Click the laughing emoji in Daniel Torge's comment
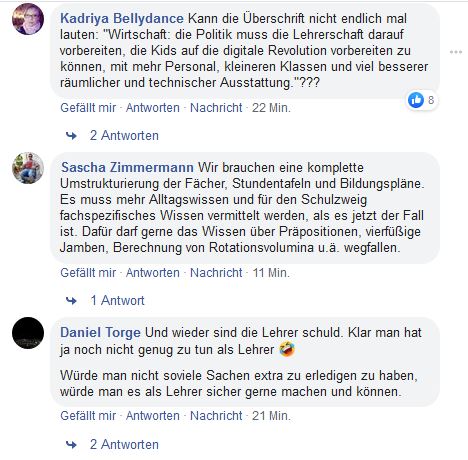The height and width of the screenshot is (460, 468). click(x=287, y=350)
